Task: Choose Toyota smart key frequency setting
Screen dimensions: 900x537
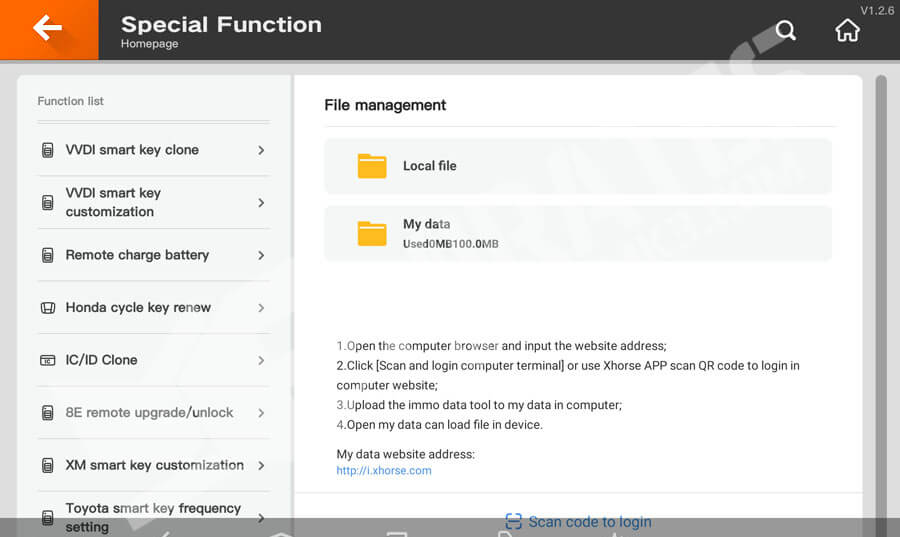Action: 153,516
